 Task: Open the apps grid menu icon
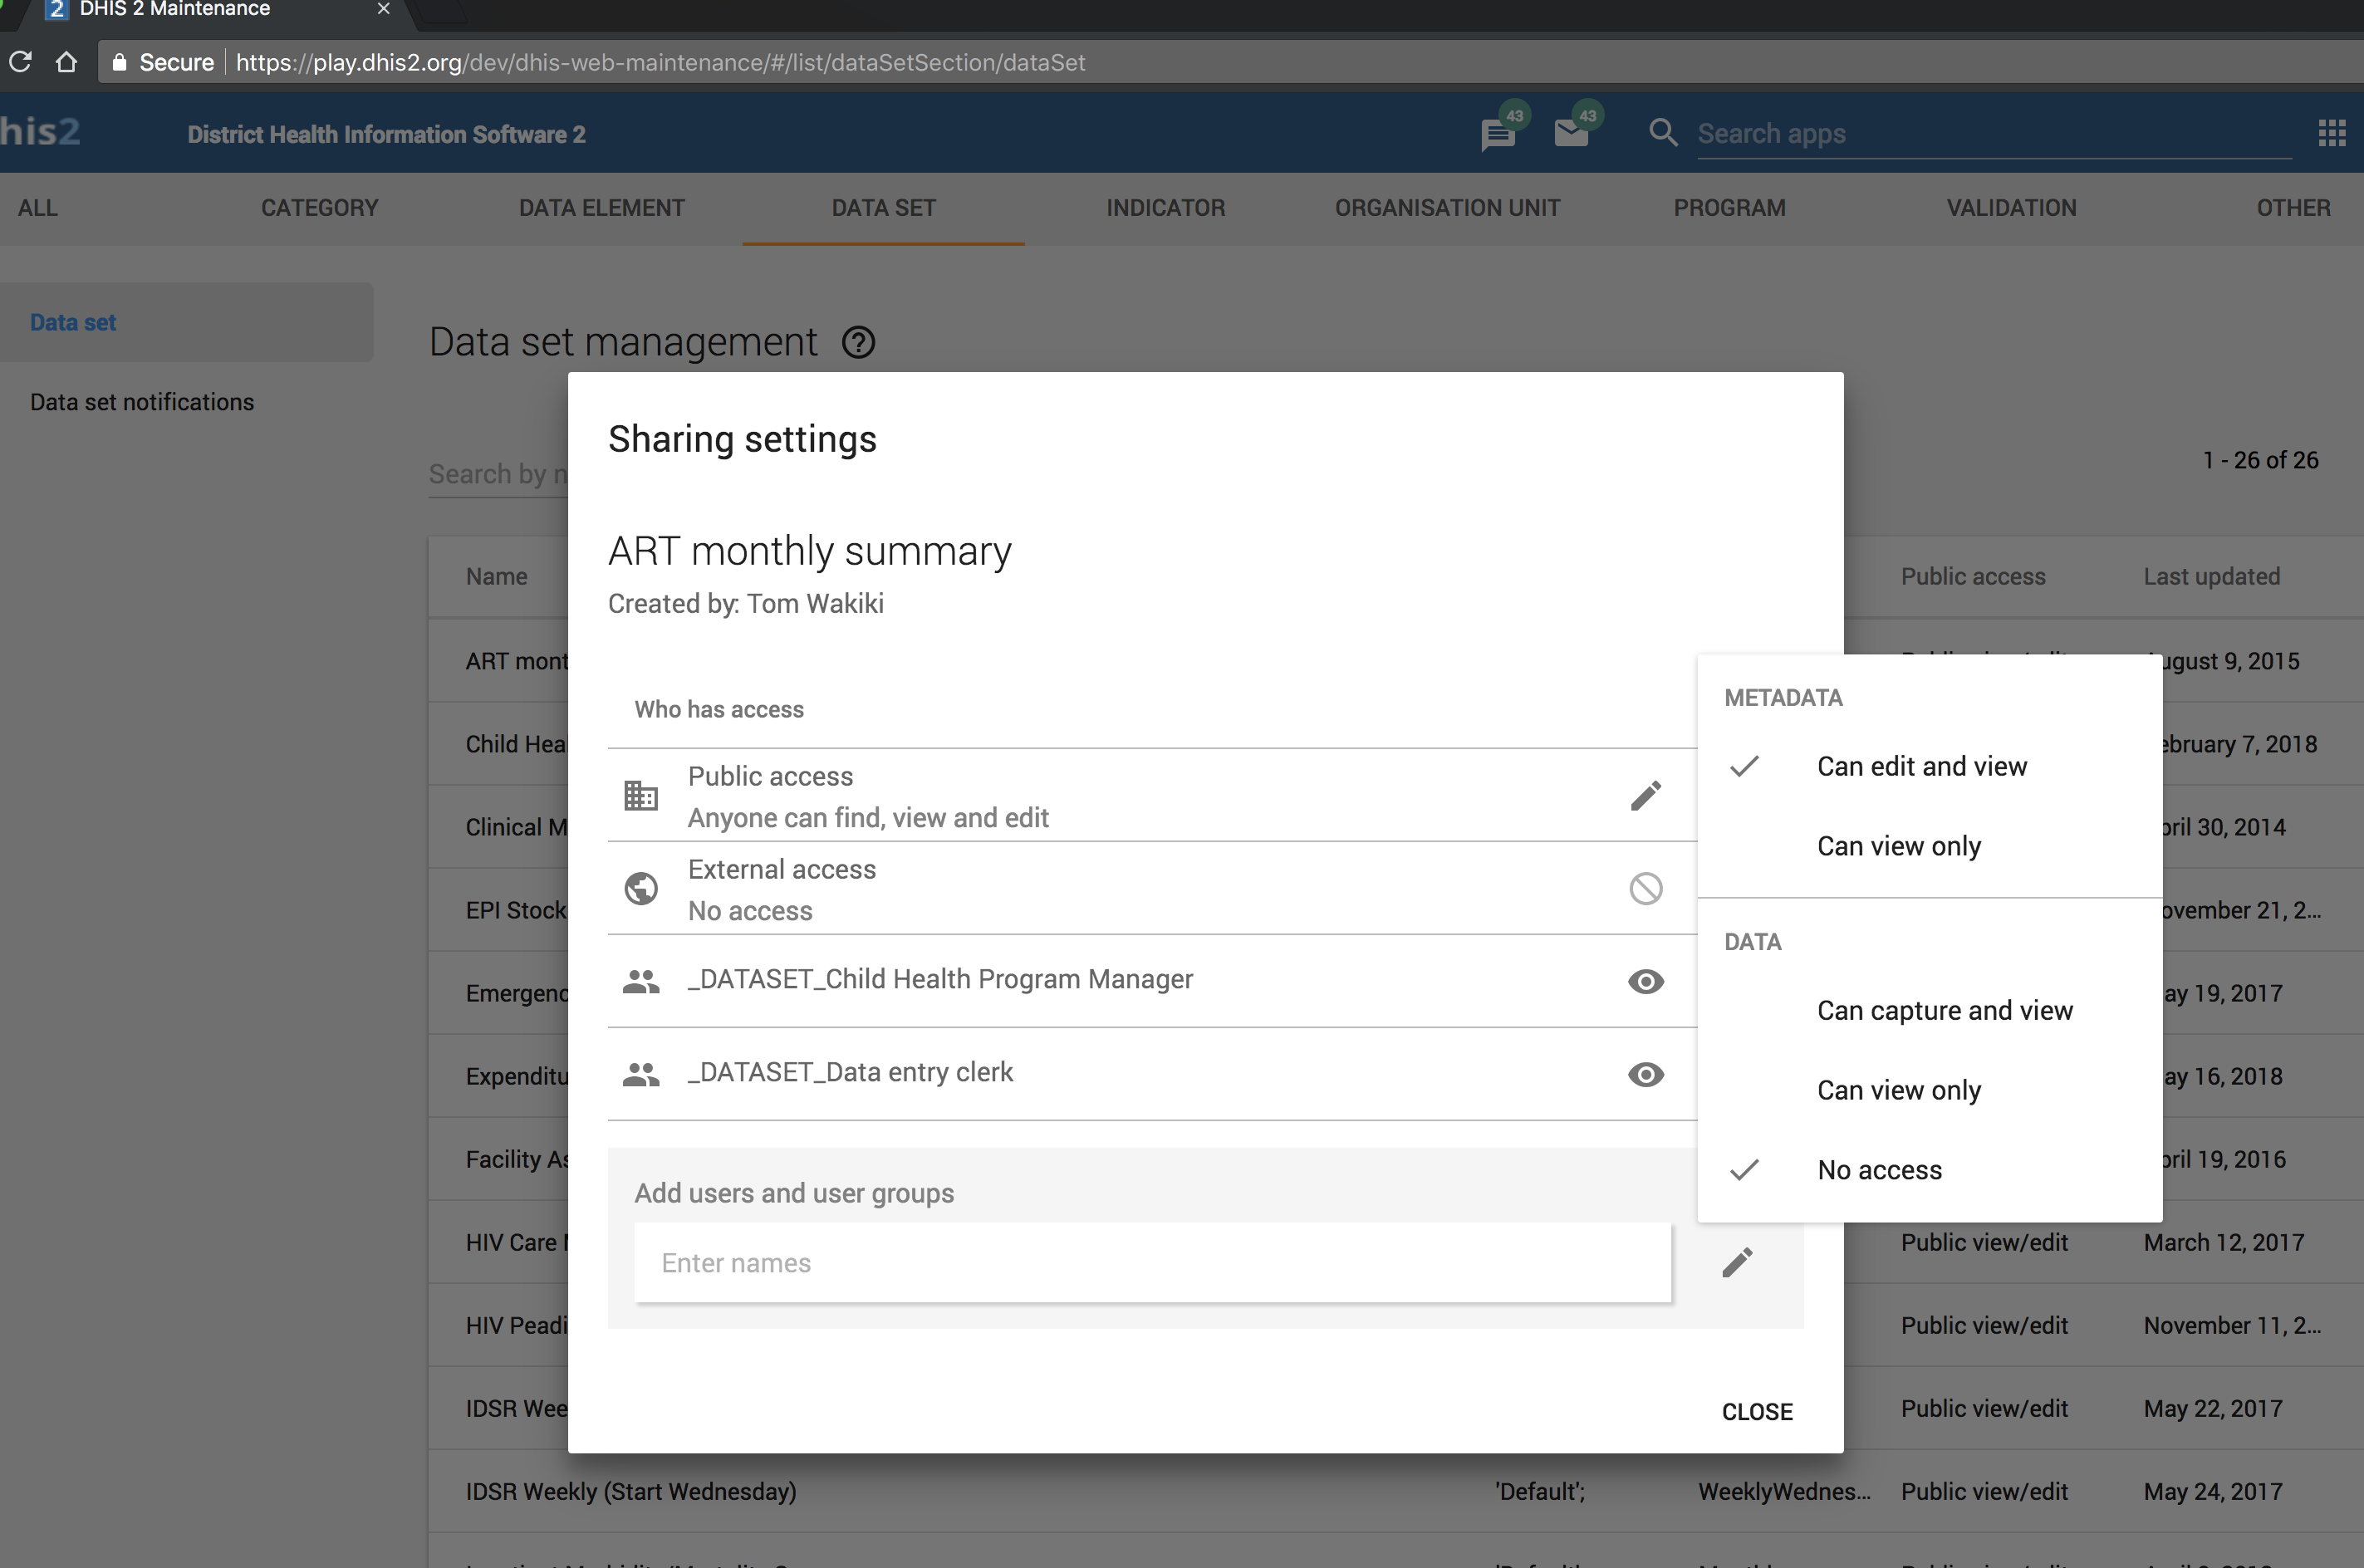(2331, 133)
